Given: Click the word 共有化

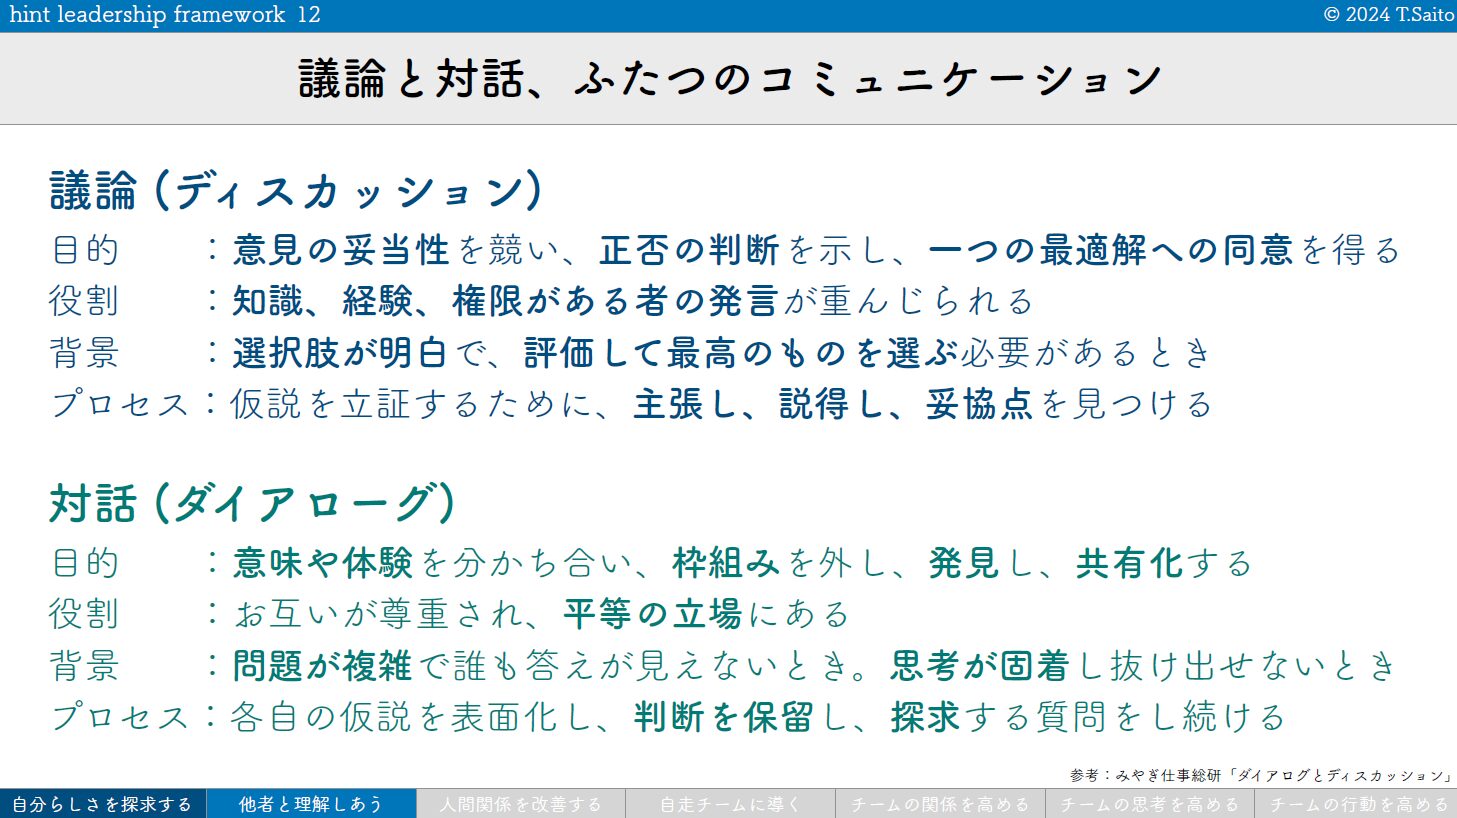Looking at the screenshot, I should pos(1130,563).
